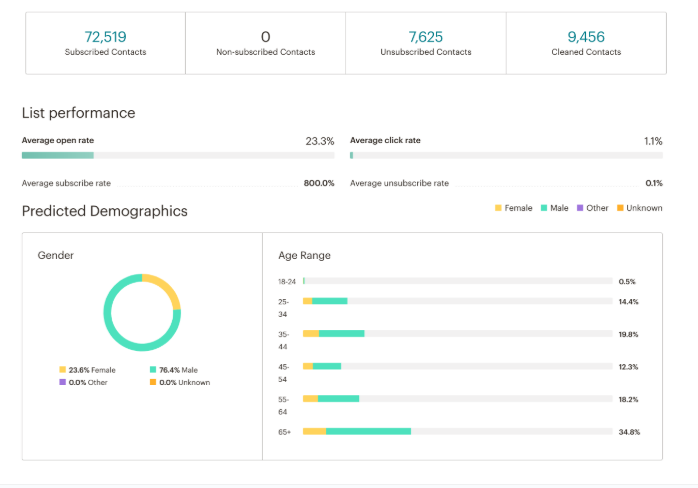Screen dimensions: 698x488
Task: Open the 72,519 Subscribed Contacts link
Action: click(106, 37)
